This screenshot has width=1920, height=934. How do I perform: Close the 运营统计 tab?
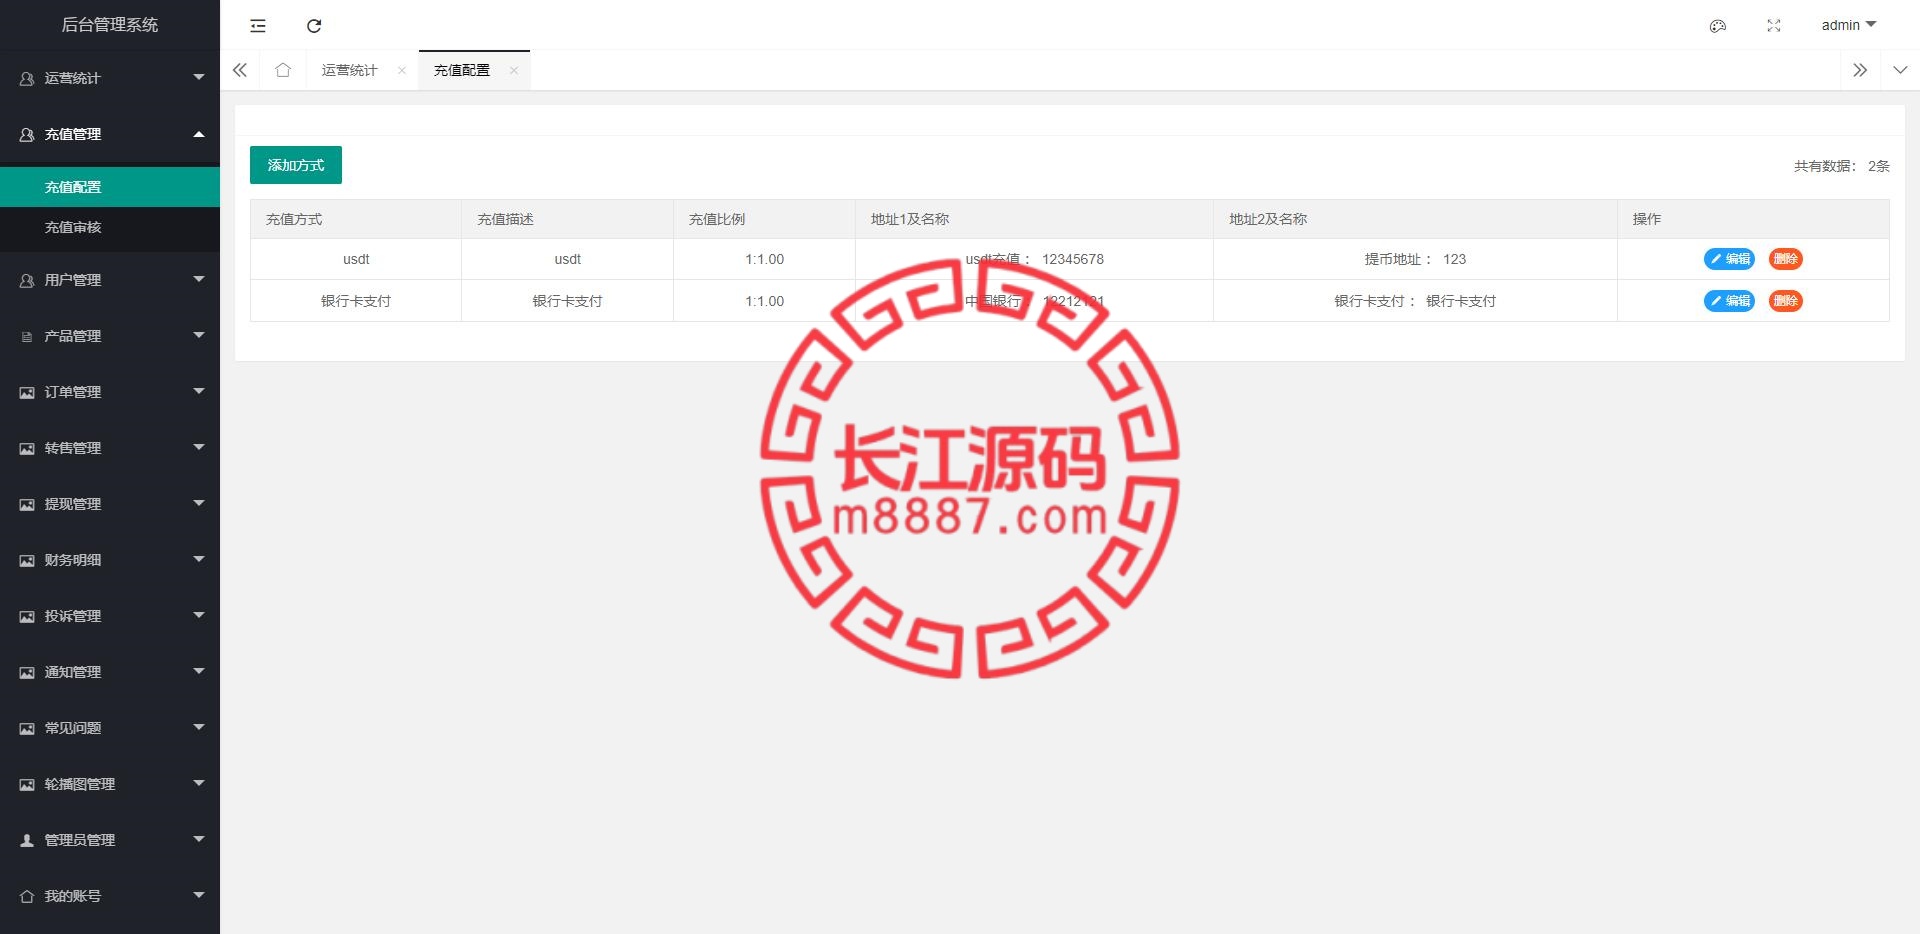pyautogui.click(x=402, y=70)
